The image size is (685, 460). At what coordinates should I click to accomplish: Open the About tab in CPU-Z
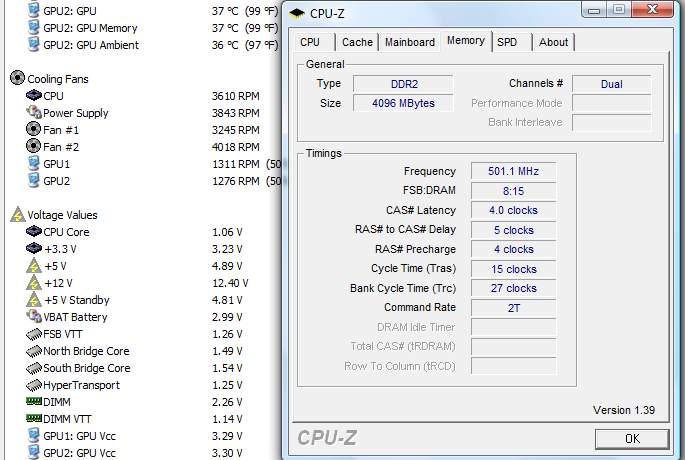[x=553, y=42]
